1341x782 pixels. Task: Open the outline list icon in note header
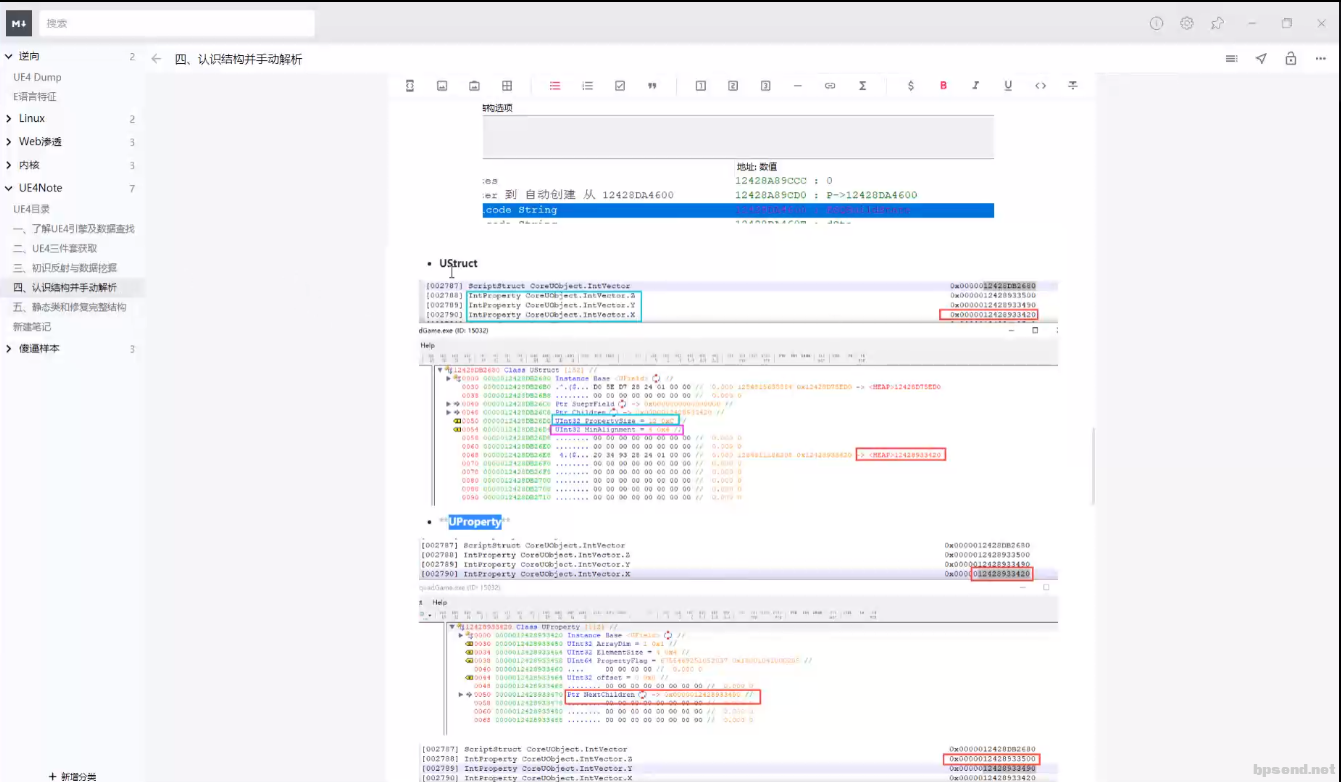(x=1231, y=59)
